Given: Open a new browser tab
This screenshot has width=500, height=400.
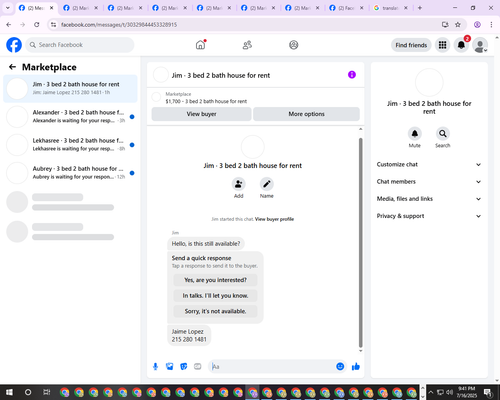Looking at the screenshot, I should click(x=420, y=8).
